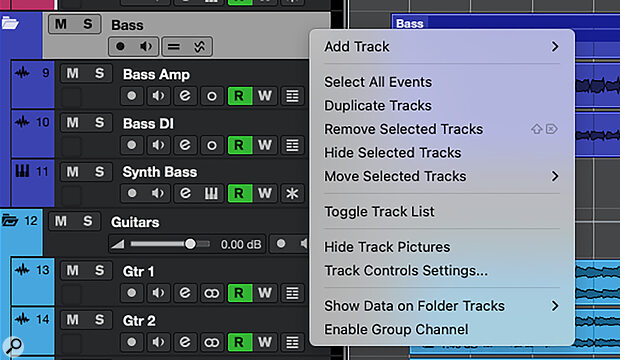Open Move Selected Tracks submenu
Viewport: 620px width, 360px height.
click(x=442, y=176)
